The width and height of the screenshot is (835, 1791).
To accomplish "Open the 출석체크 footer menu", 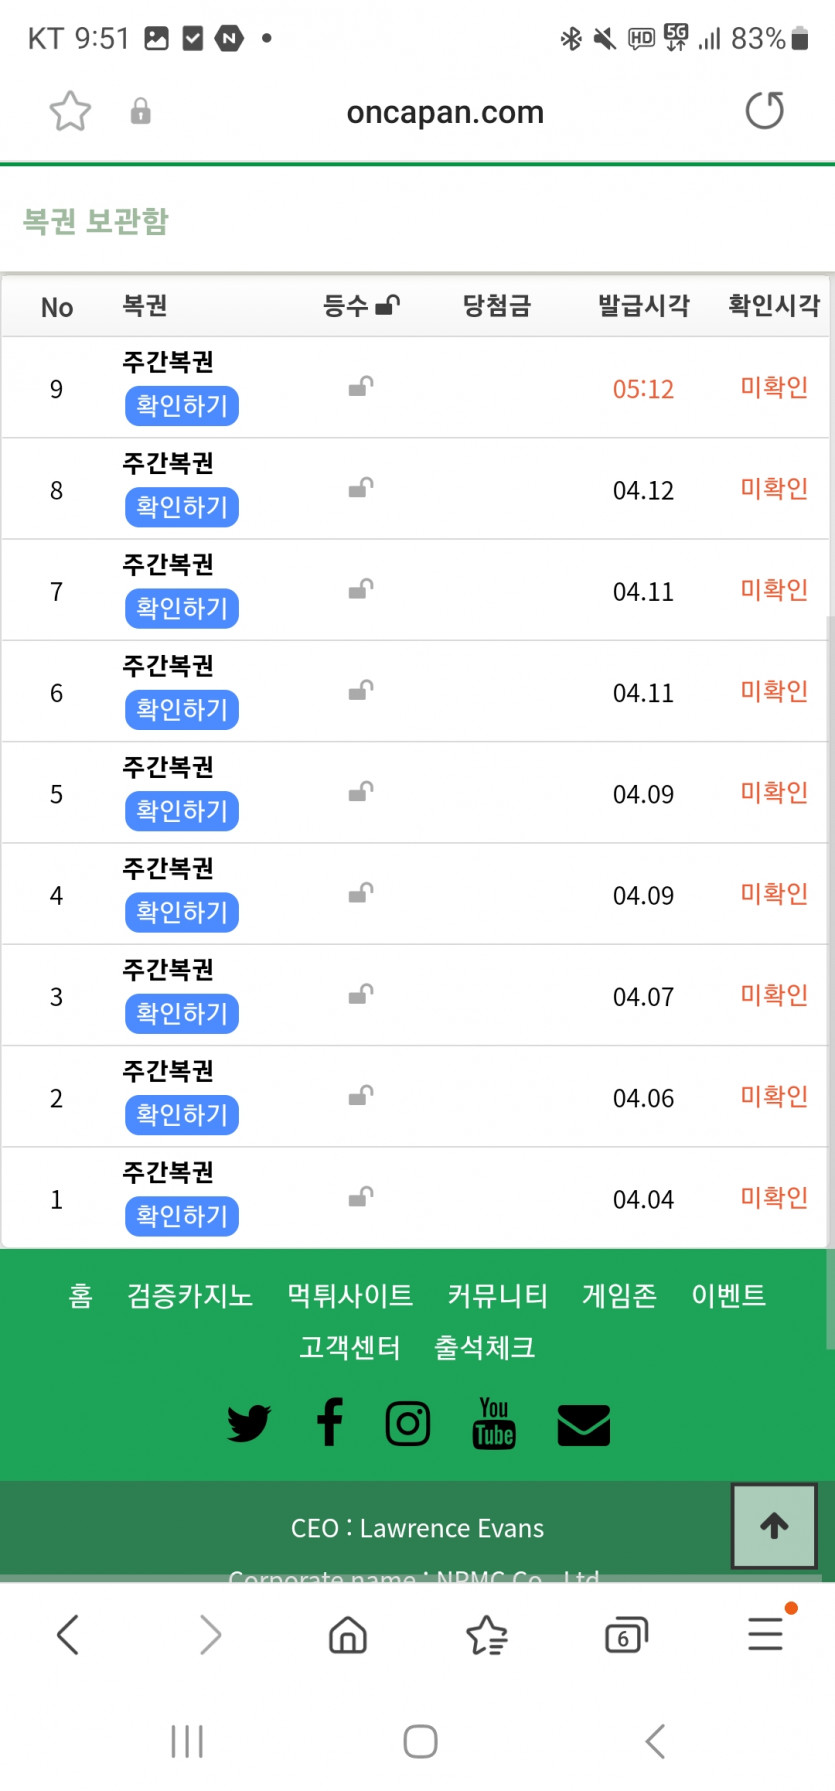I will (485, 1348).
